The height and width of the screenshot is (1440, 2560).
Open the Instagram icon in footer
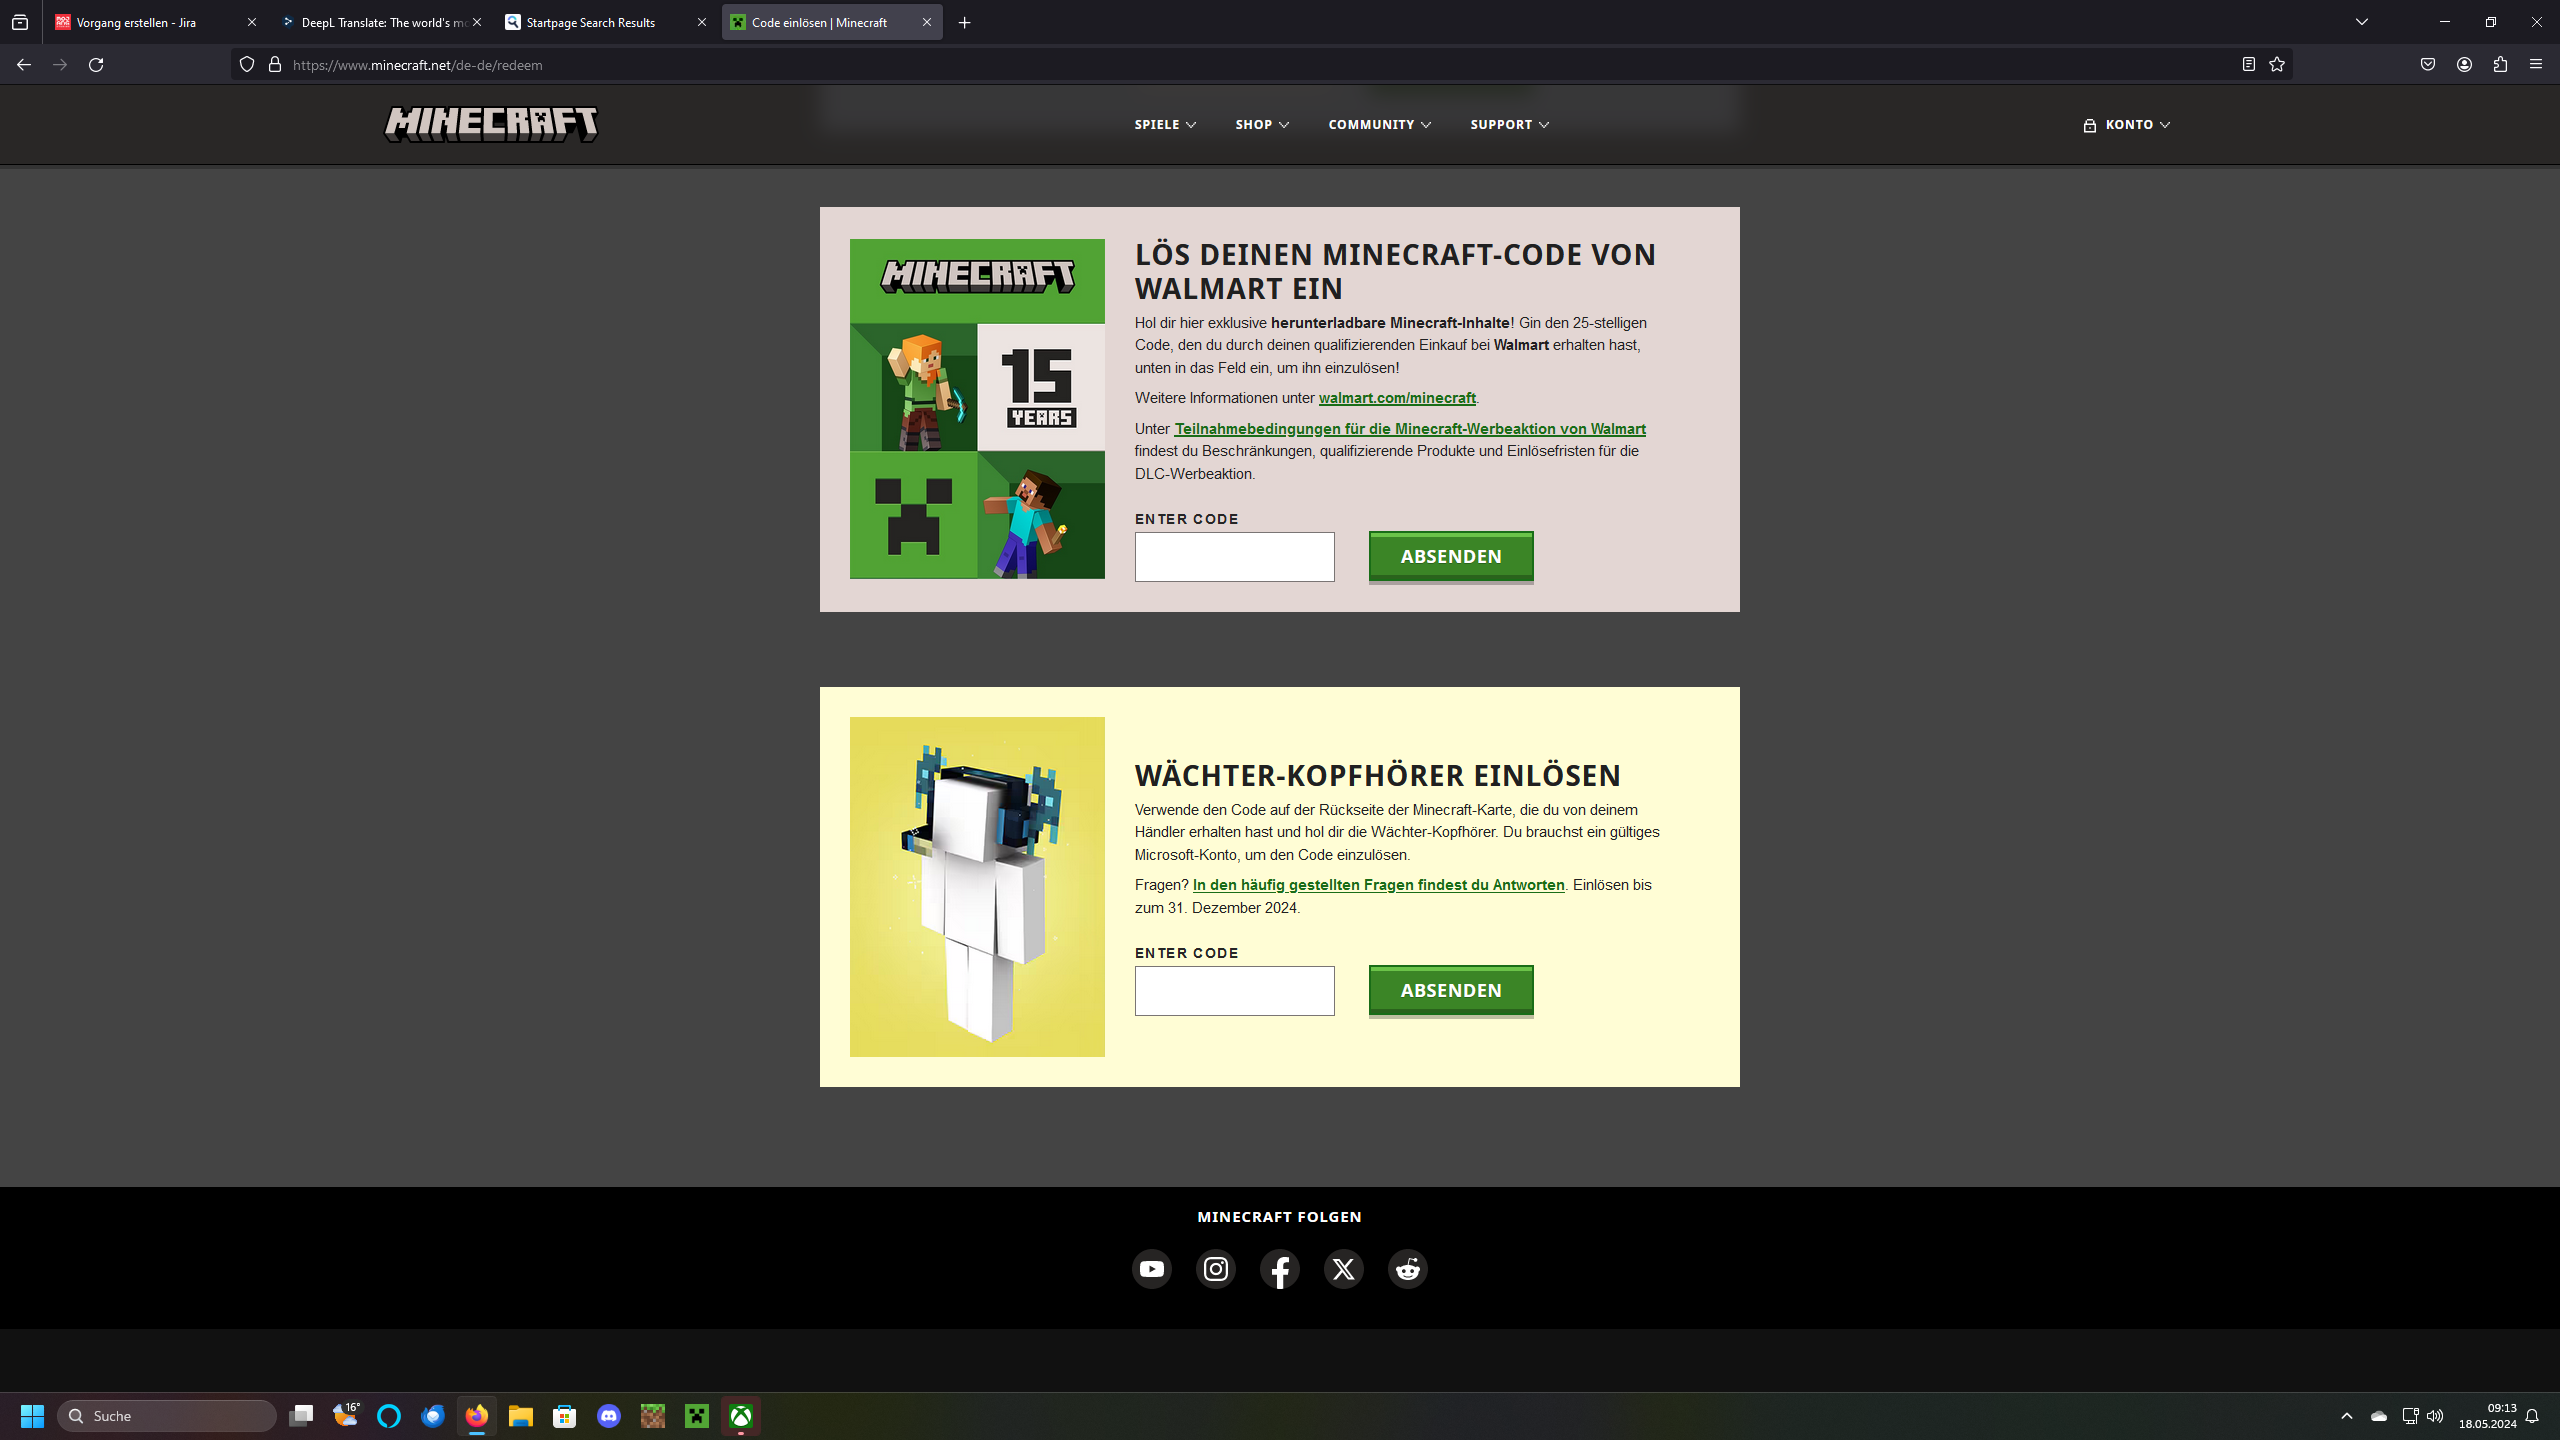click(1215, 1269)
